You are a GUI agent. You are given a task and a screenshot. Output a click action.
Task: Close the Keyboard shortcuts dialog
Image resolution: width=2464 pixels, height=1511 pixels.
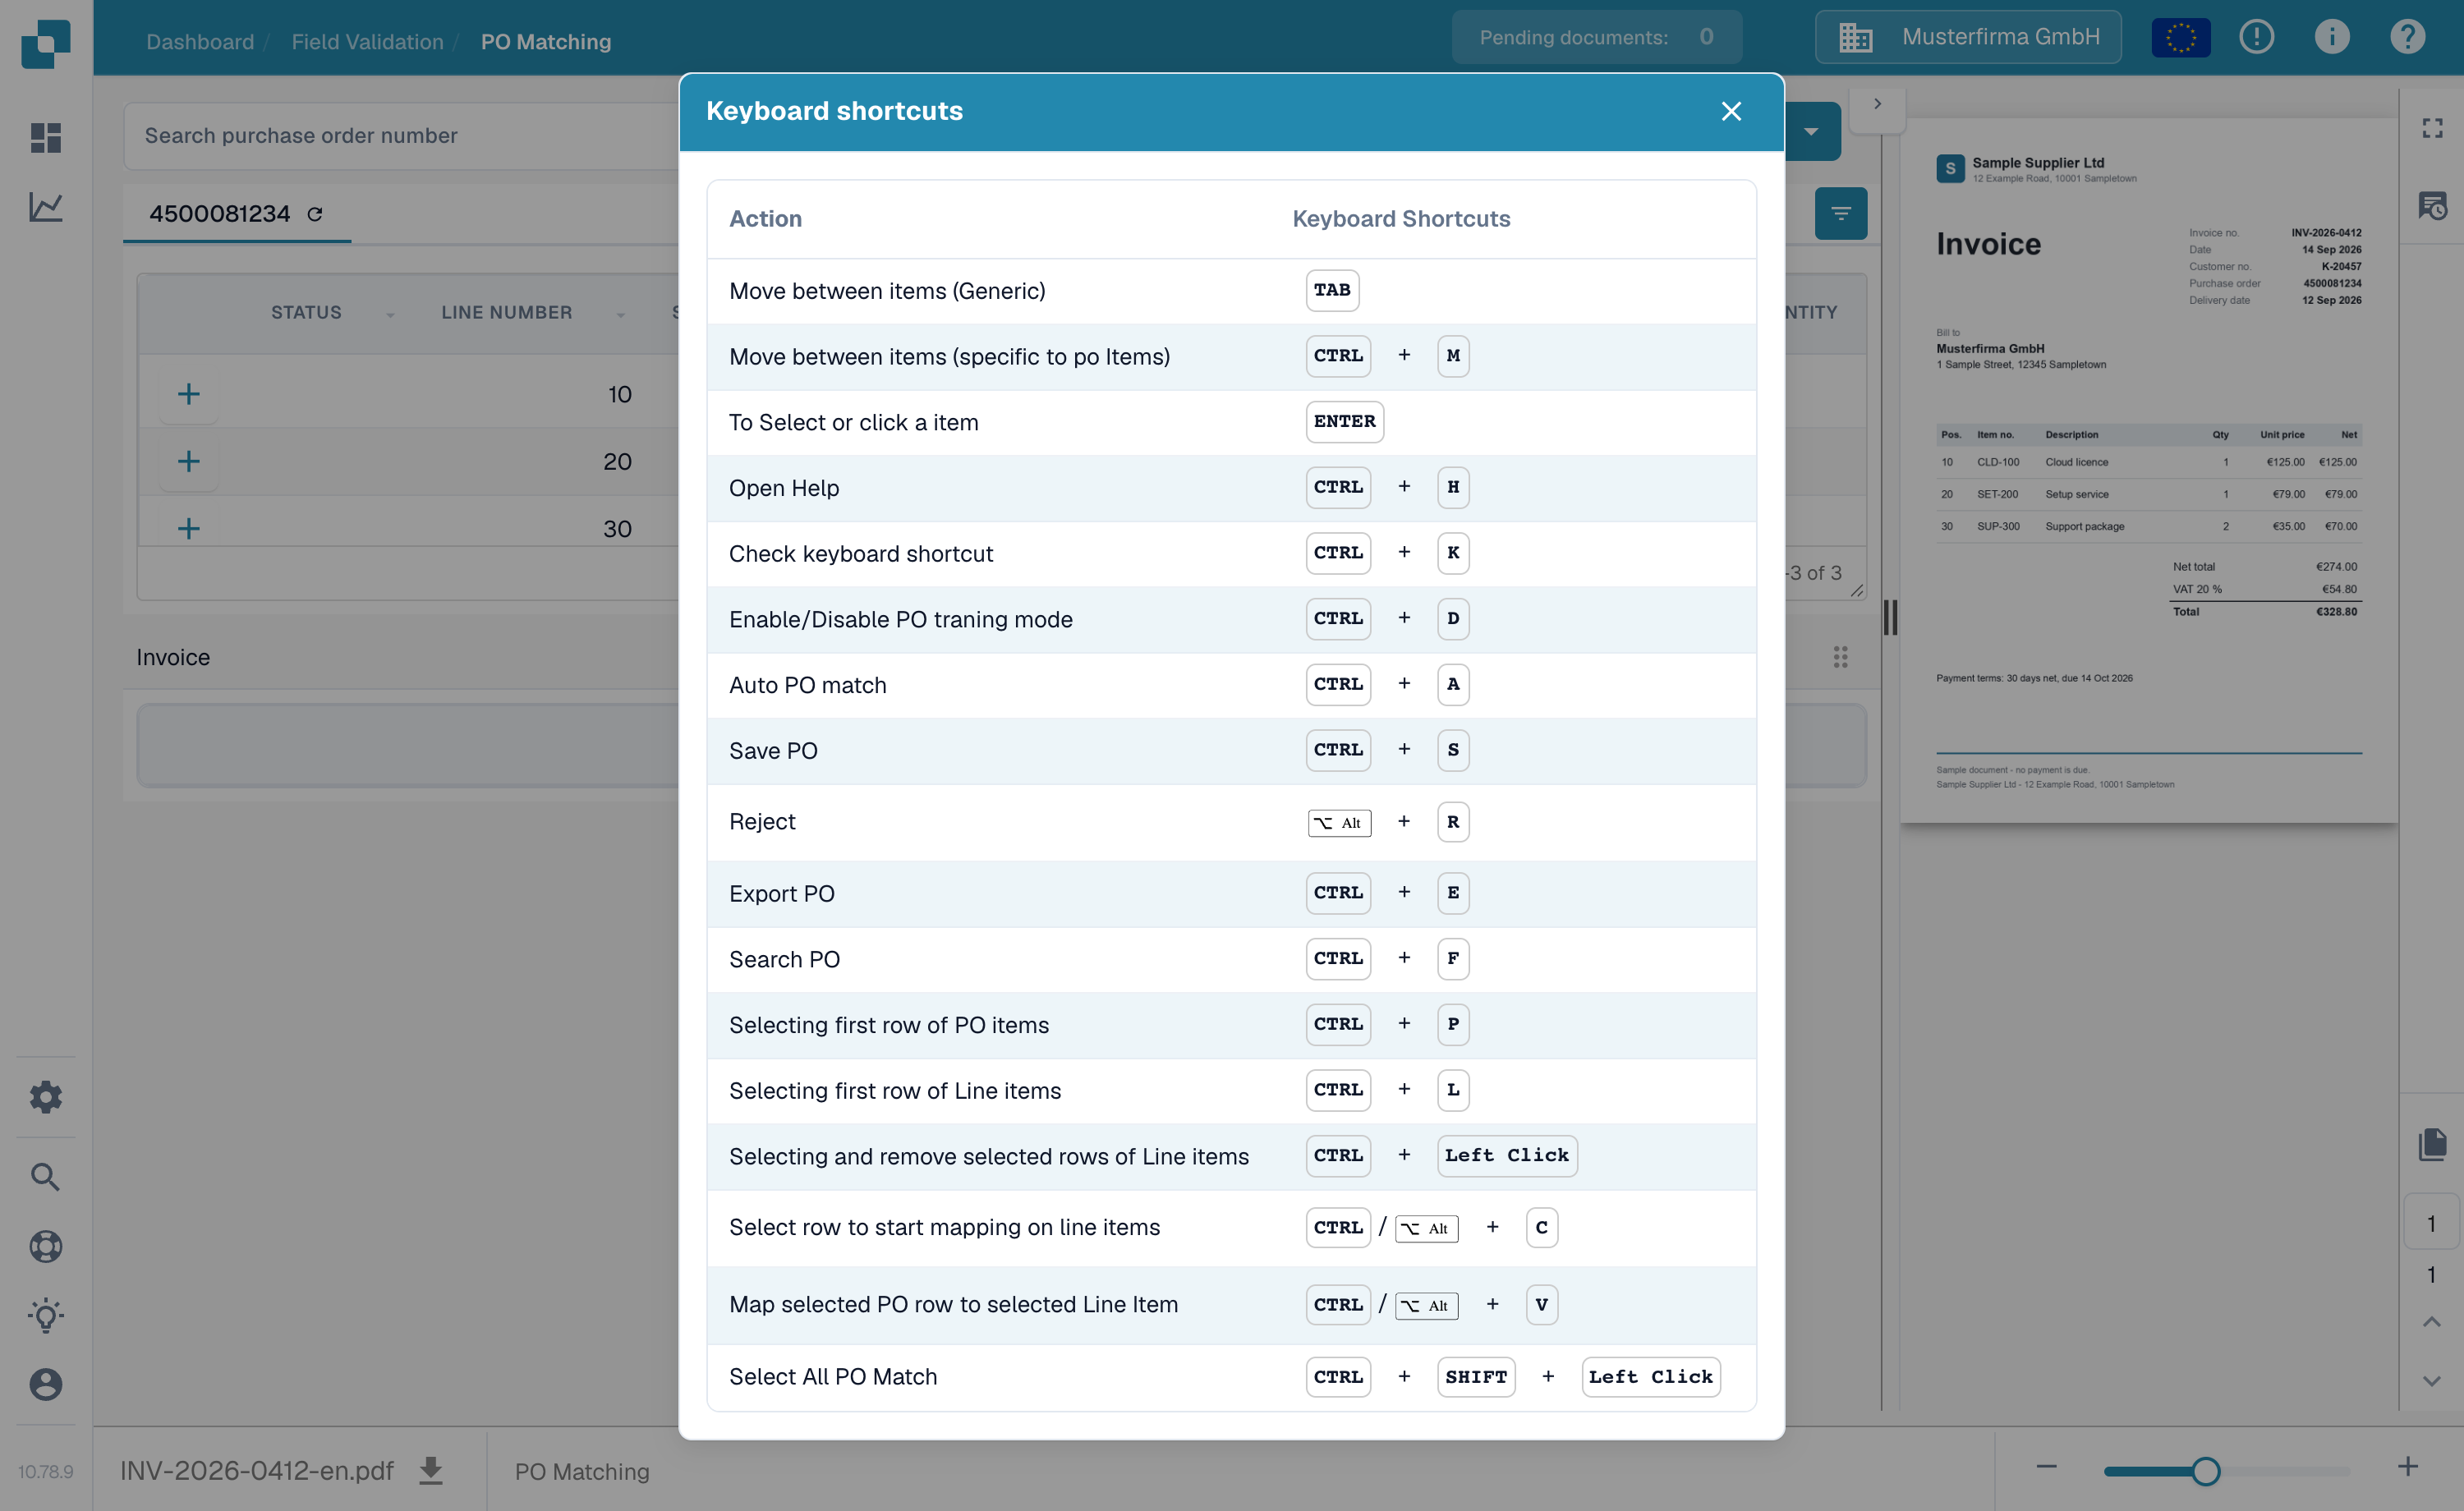pos(1731,111)
